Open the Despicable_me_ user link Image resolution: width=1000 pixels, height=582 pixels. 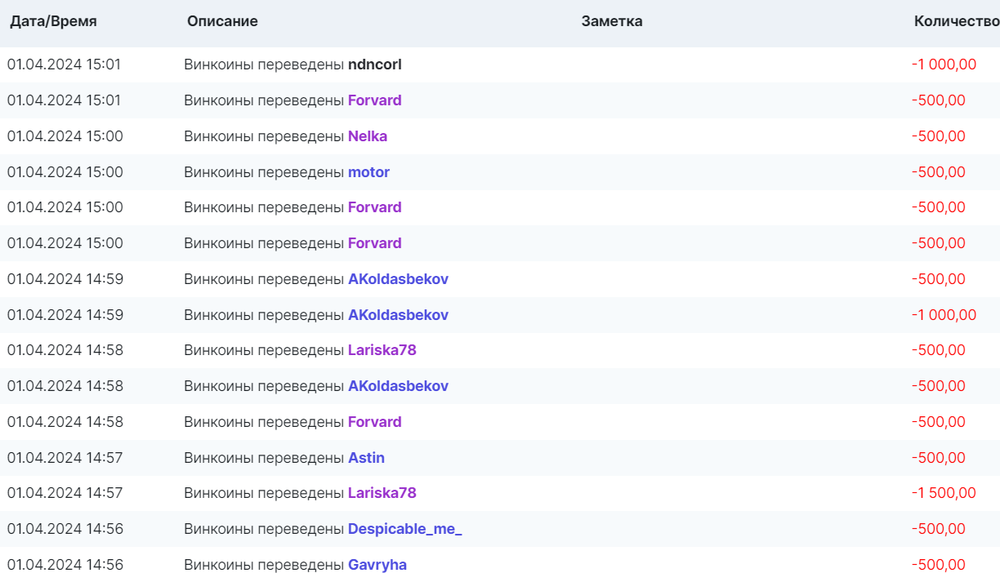[x=404, y=529]
